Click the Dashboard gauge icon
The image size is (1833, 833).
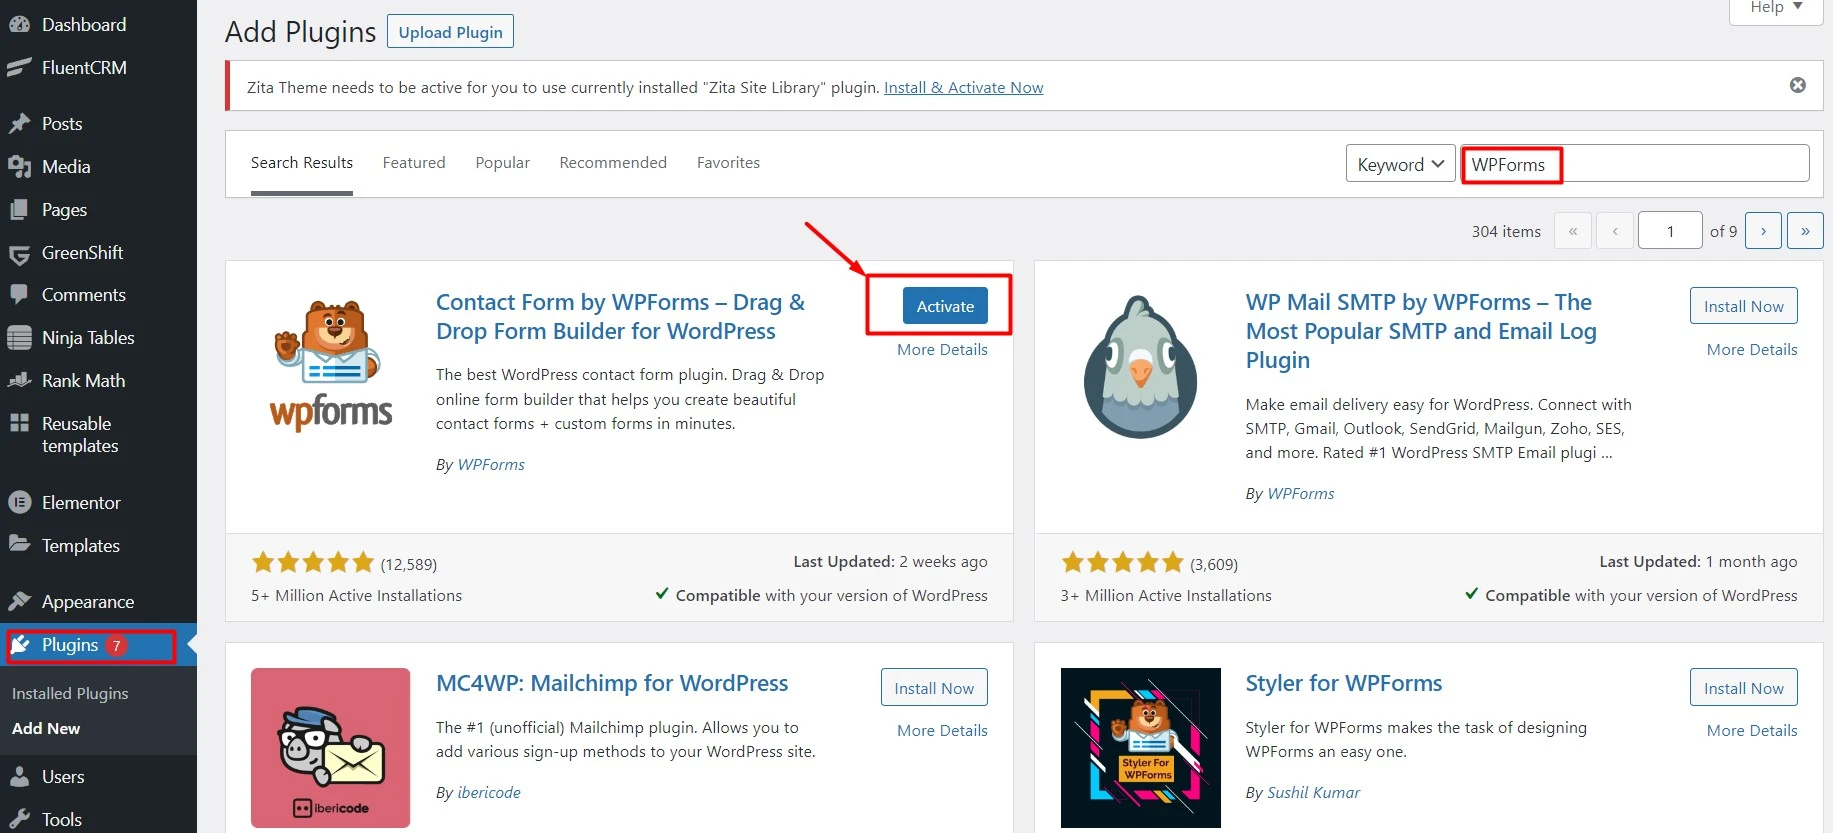pyautogui.click(x=19, y=25)
